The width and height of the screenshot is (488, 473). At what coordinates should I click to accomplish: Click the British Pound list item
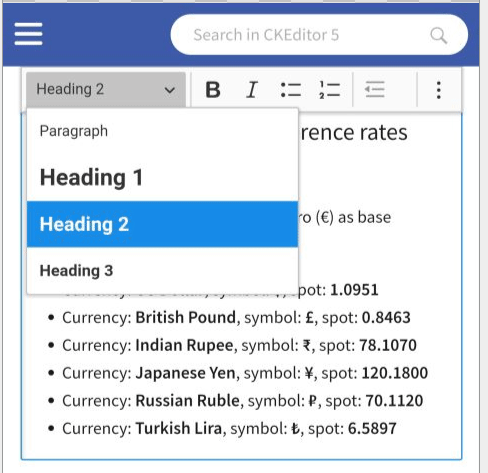click(236, 317)
